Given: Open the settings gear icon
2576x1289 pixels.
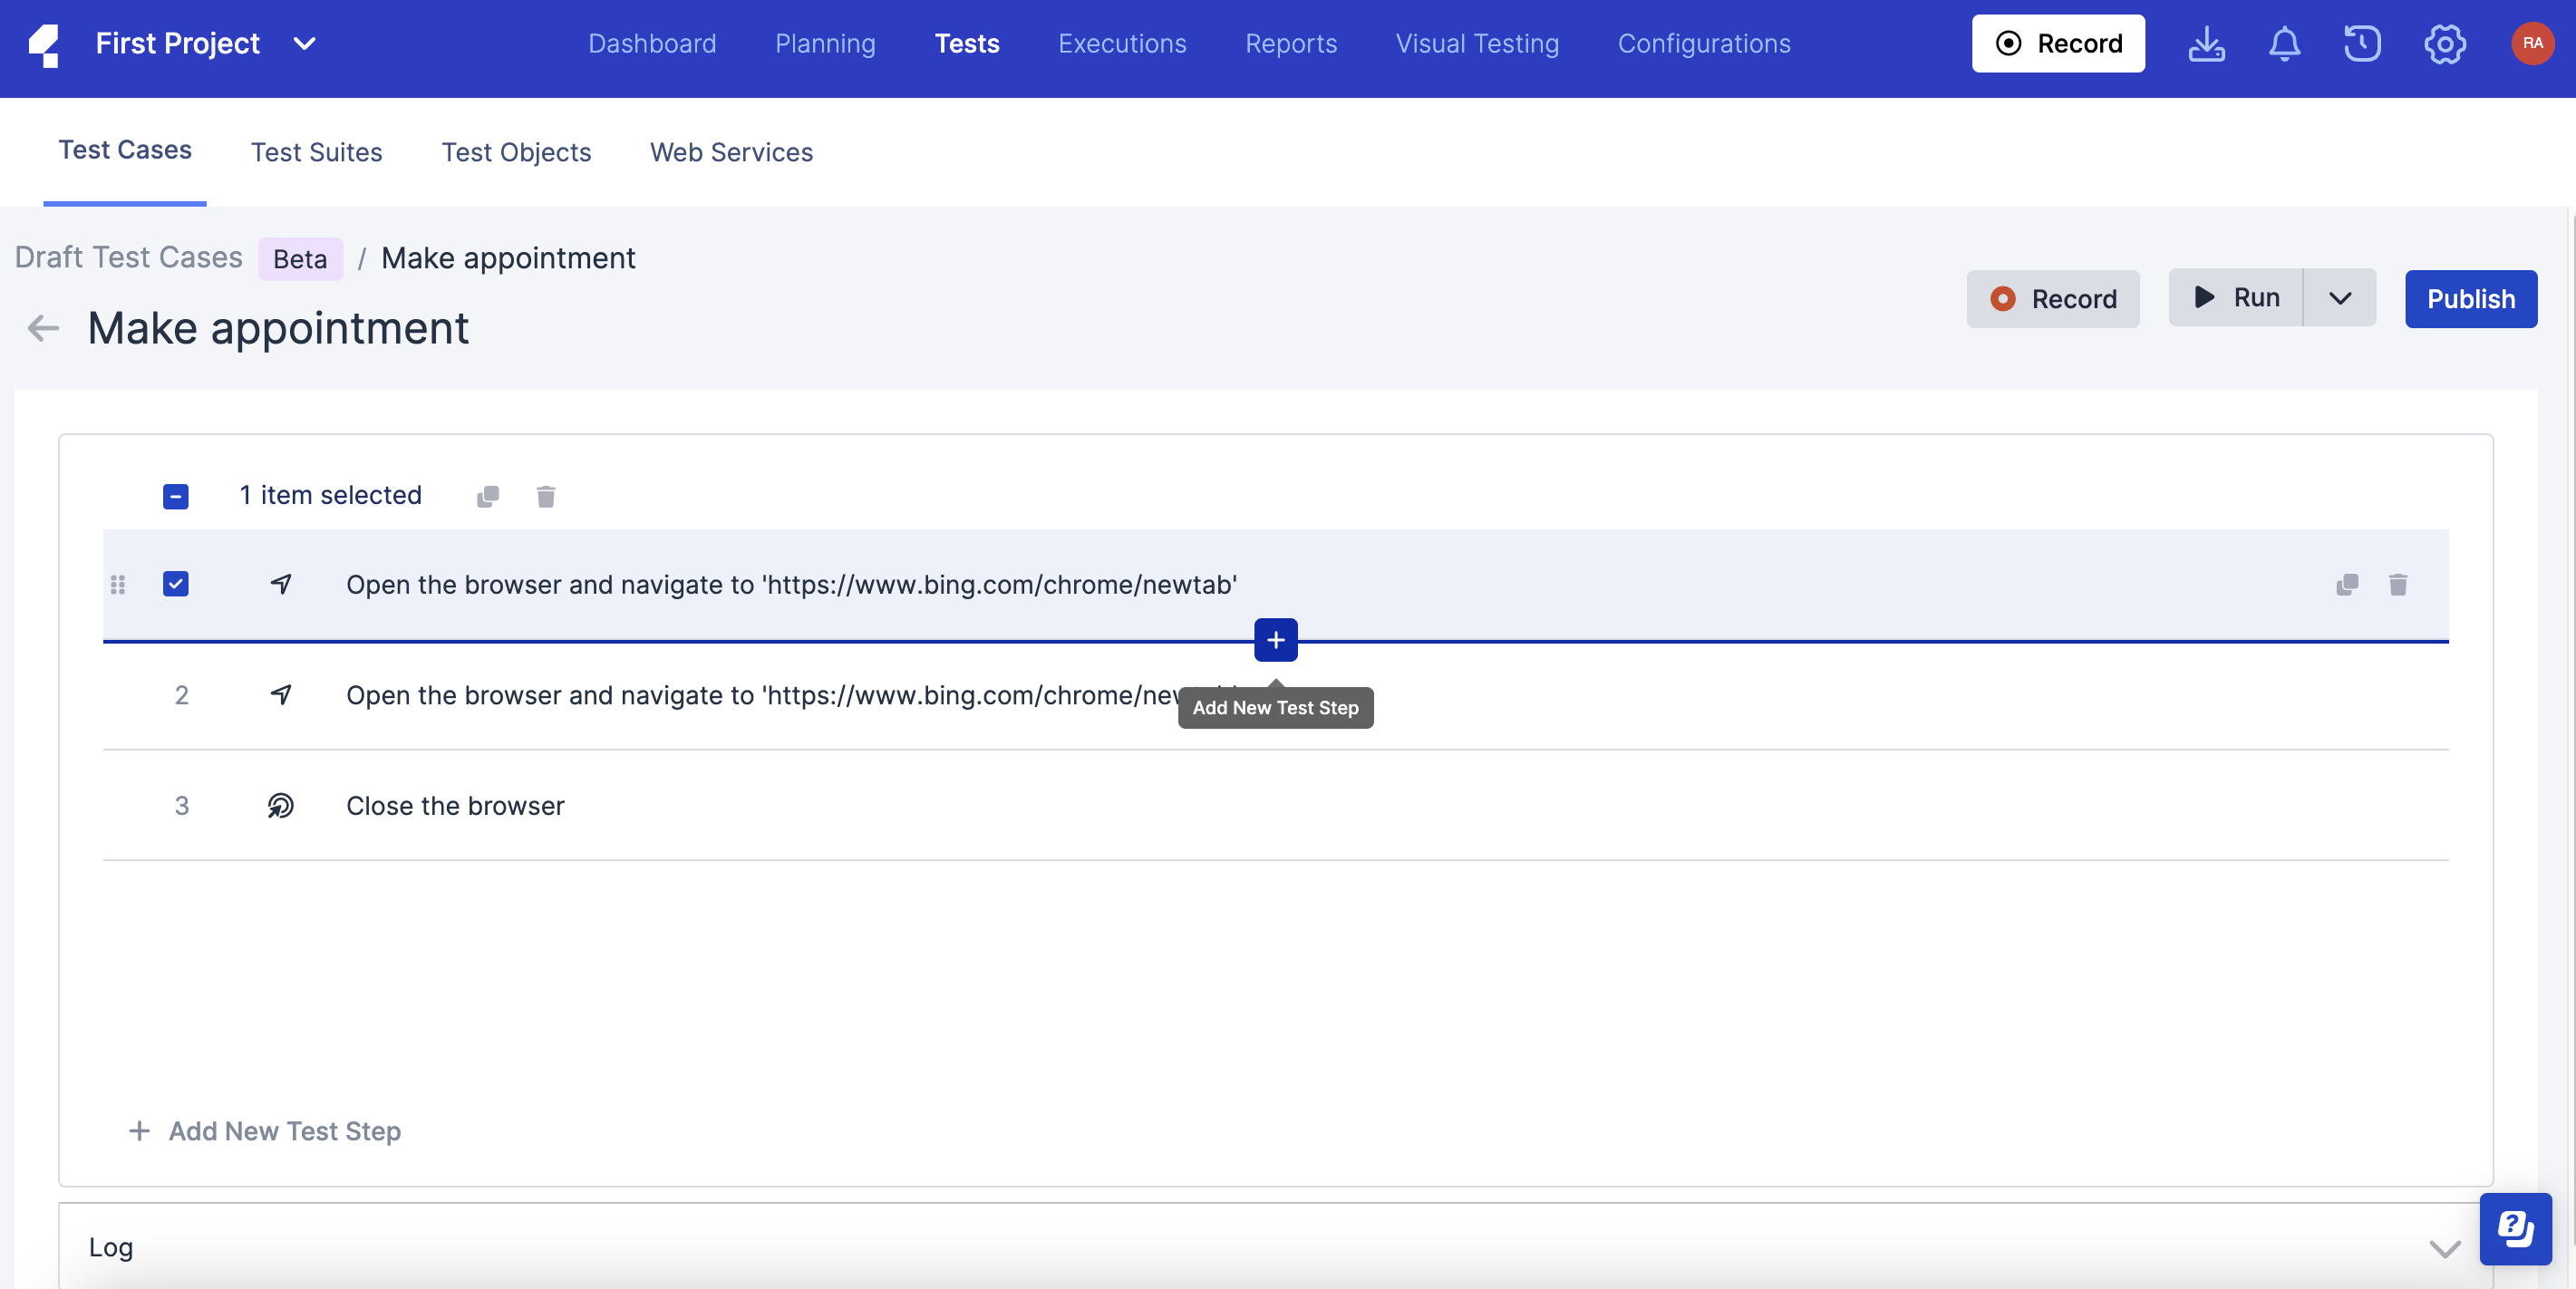Looking at the screenshot, I should coord(2444,44).
